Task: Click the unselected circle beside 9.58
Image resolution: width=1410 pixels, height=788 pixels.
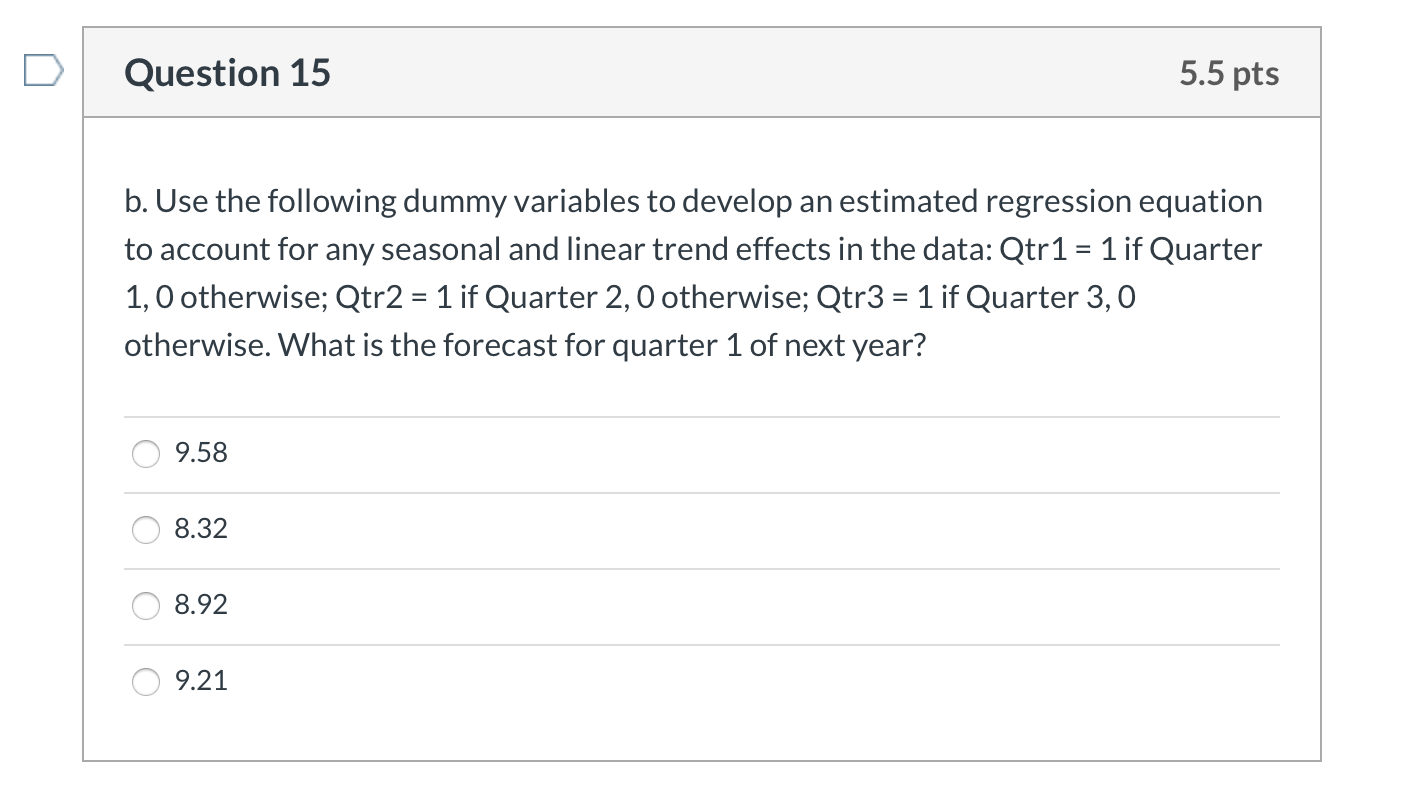Action: click(x=145, y=453)
